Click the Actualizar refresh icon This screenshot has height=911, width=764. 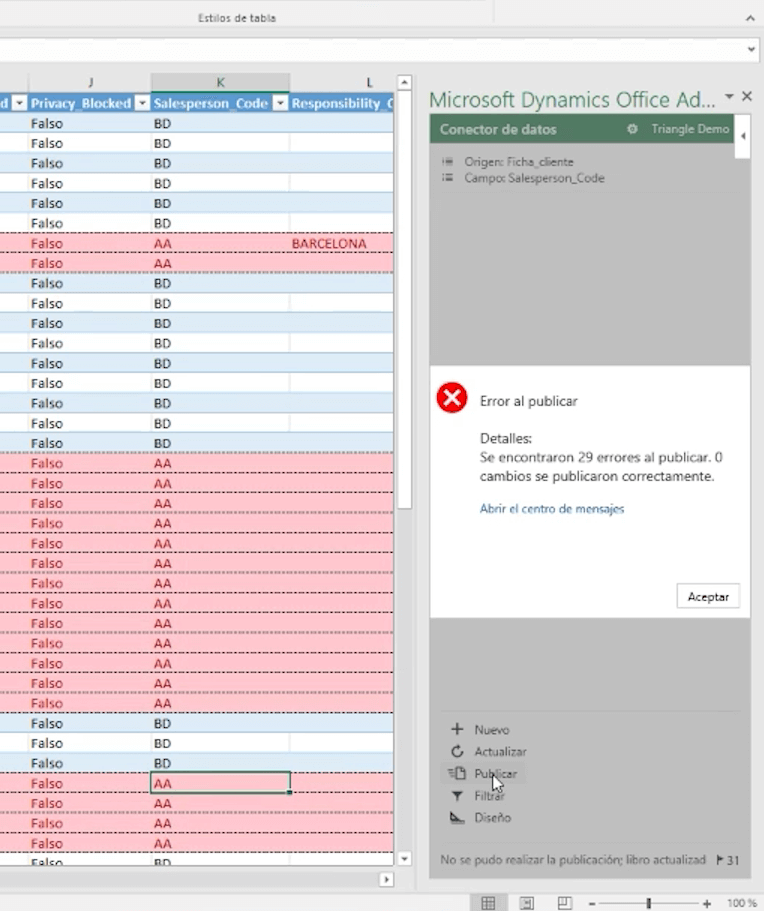pyautogui.click(x=457, y=751)
